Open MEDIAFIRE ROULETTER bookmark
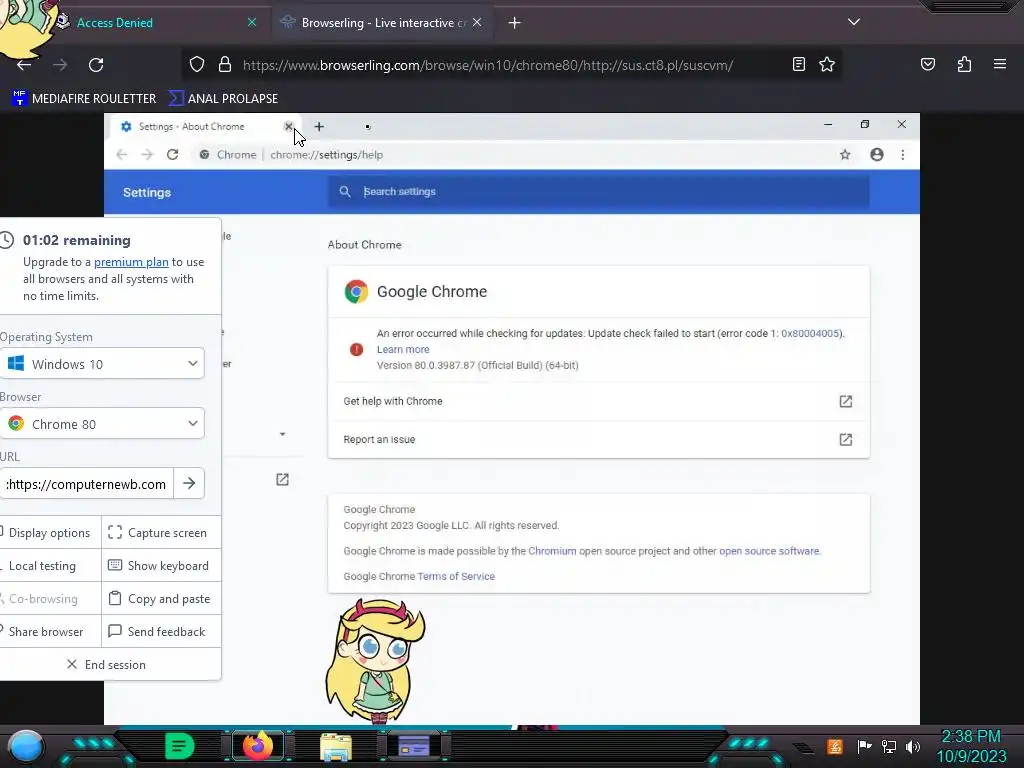Screen dimensions: 1024x768 pos(84,99)
